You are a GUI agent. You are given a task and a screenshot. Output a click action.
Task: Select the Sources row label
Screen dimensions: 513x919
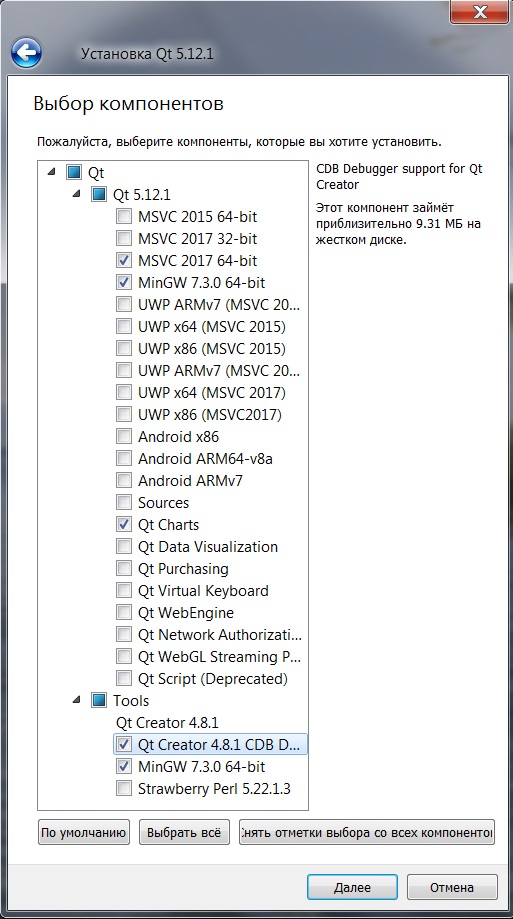tap(164, 503)
